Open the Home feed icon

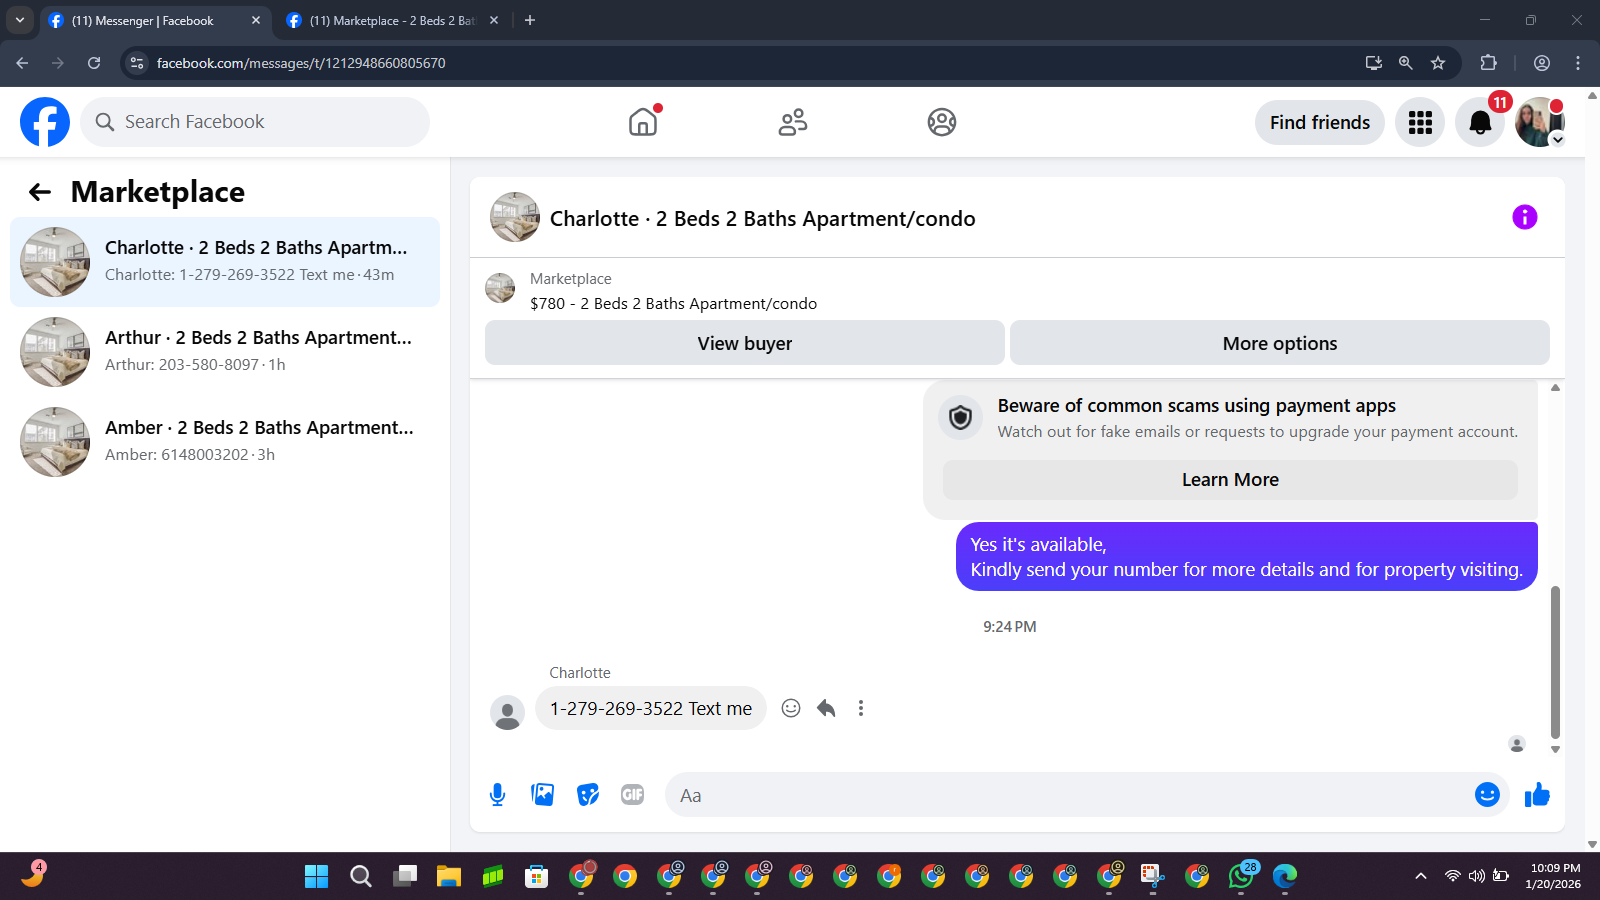coord(643,122)
